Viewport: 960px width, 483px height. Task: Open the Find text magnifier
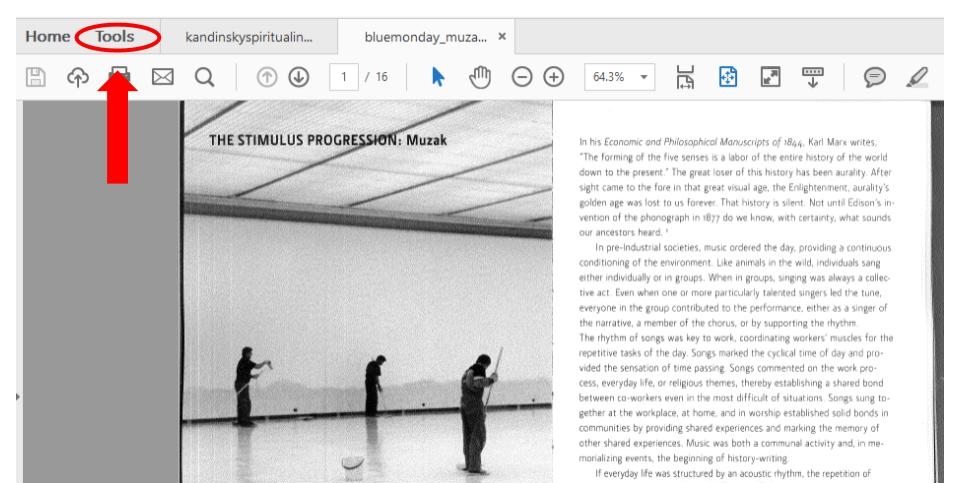(204, 77)
